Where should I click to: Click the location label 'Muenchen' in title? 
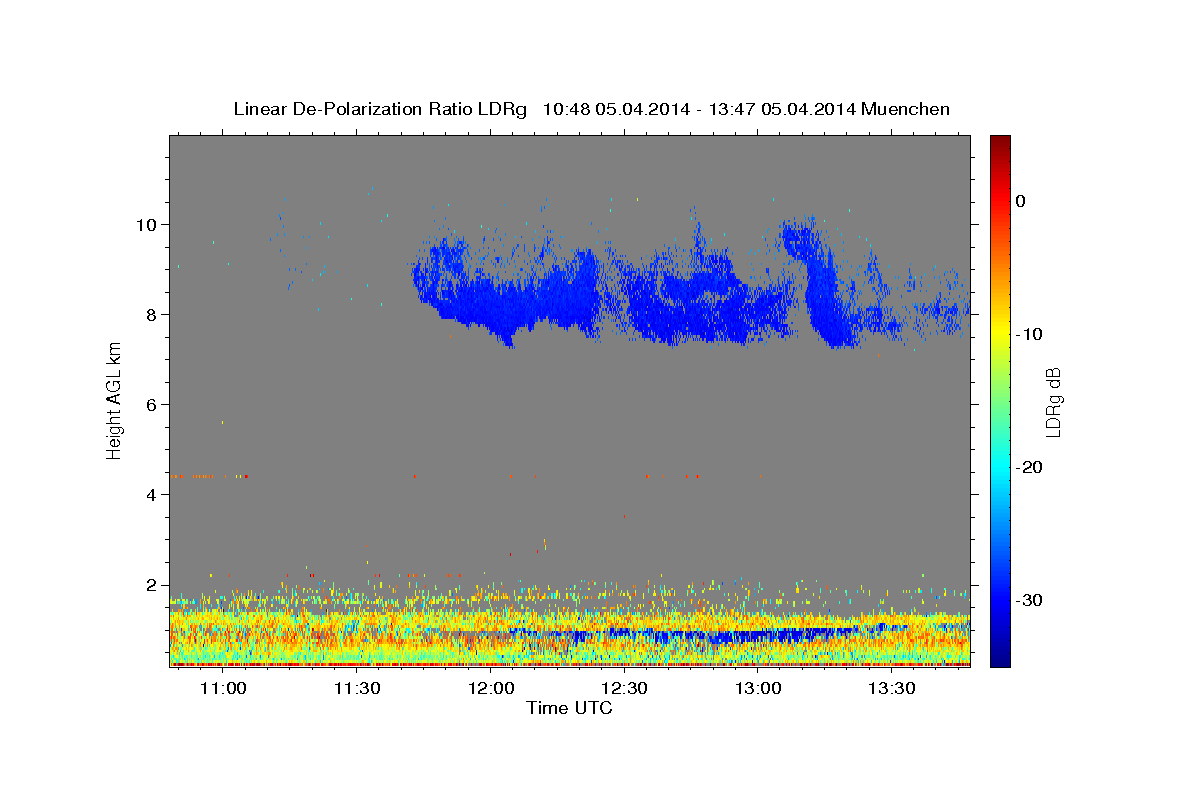coord(906,109)
